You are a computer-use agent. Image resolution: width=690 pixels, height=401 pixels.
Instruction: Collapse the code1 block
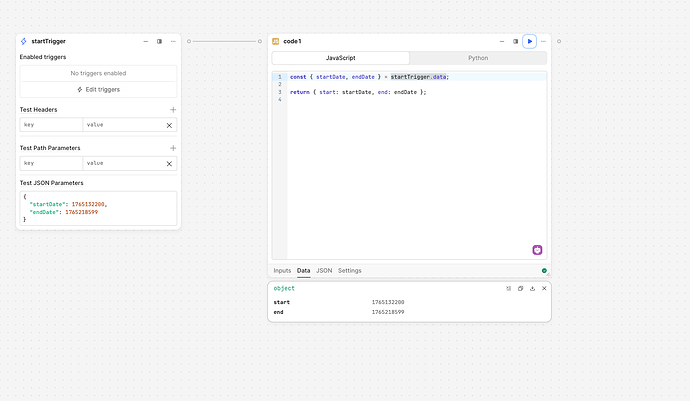(502, 41)
